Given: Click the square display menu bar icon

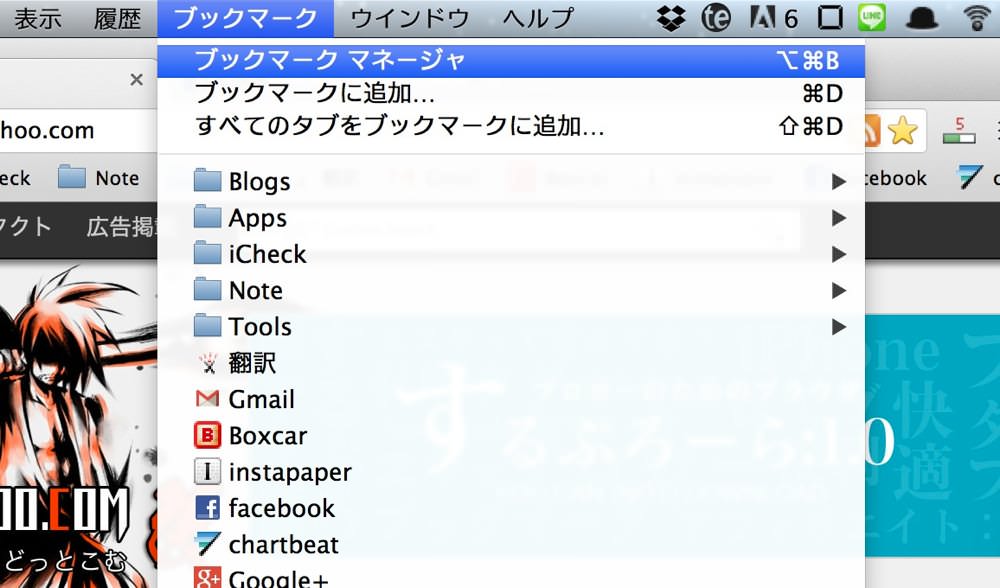Looking at the screenshot, I should coord(830,18).
